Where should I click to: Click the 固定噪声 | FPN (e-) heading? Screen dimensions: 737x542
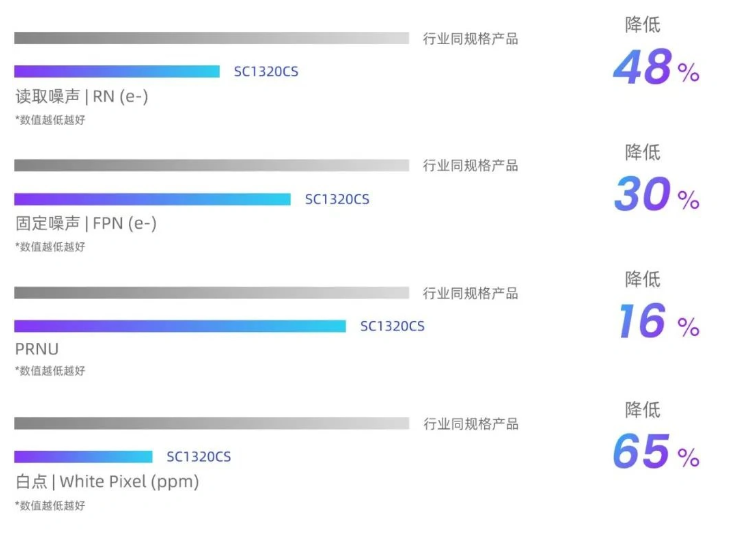point(86,223)
